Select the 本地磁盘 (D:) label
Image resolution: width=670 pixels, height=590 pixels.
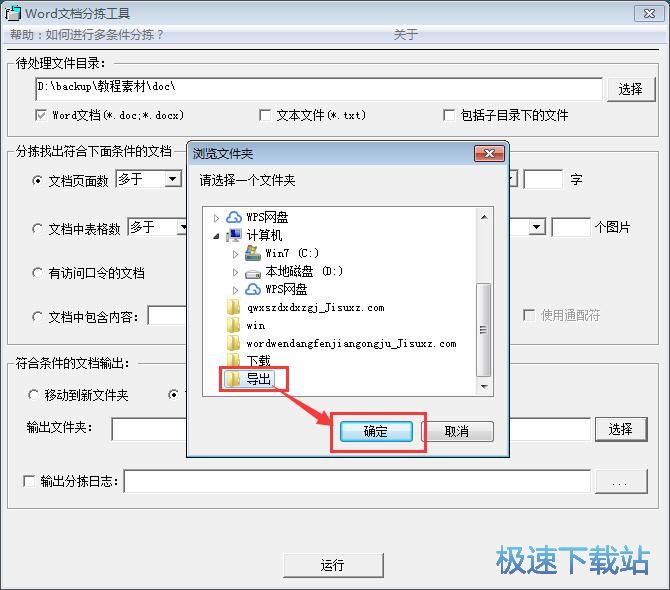click(x=304, y=271)
